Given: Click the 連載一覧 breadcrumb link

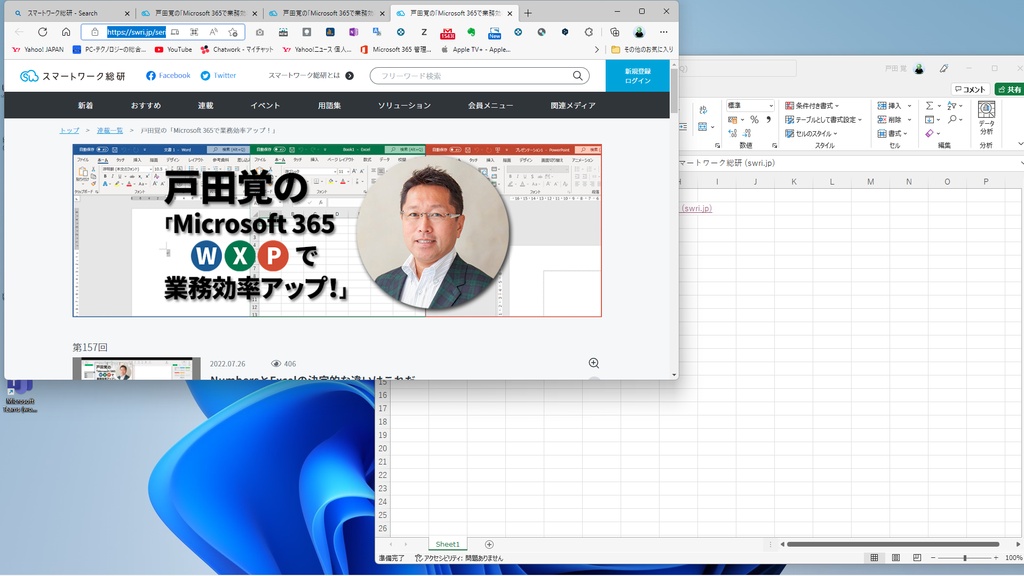Looking at the screenshot, I should (x=110, y=131).
